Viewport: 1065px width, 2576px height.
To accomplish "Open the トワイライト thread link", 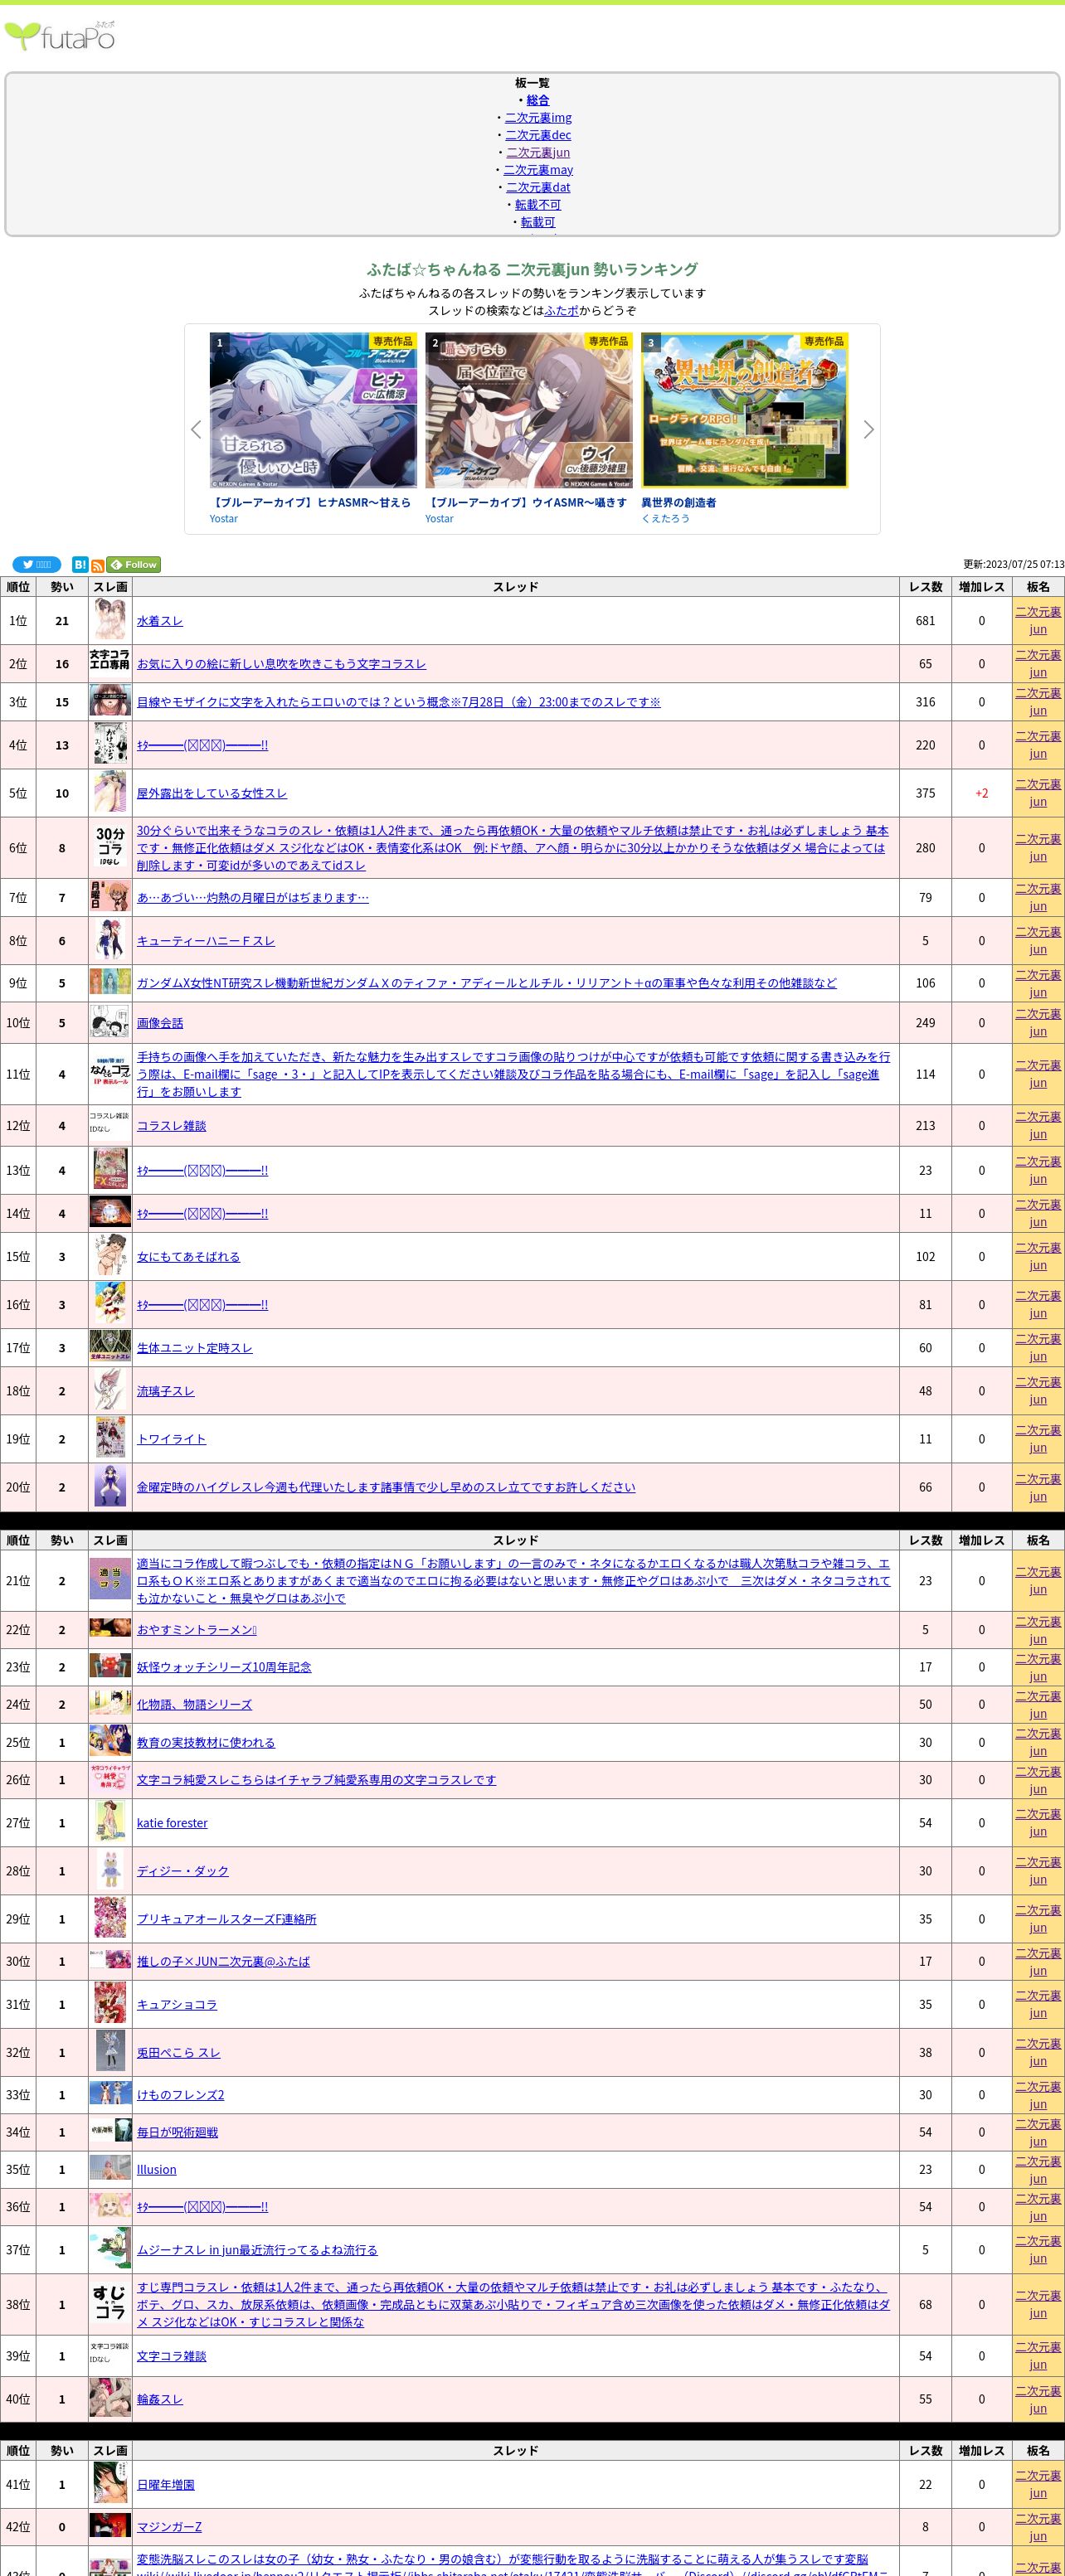I will [x=171, y=1439].
